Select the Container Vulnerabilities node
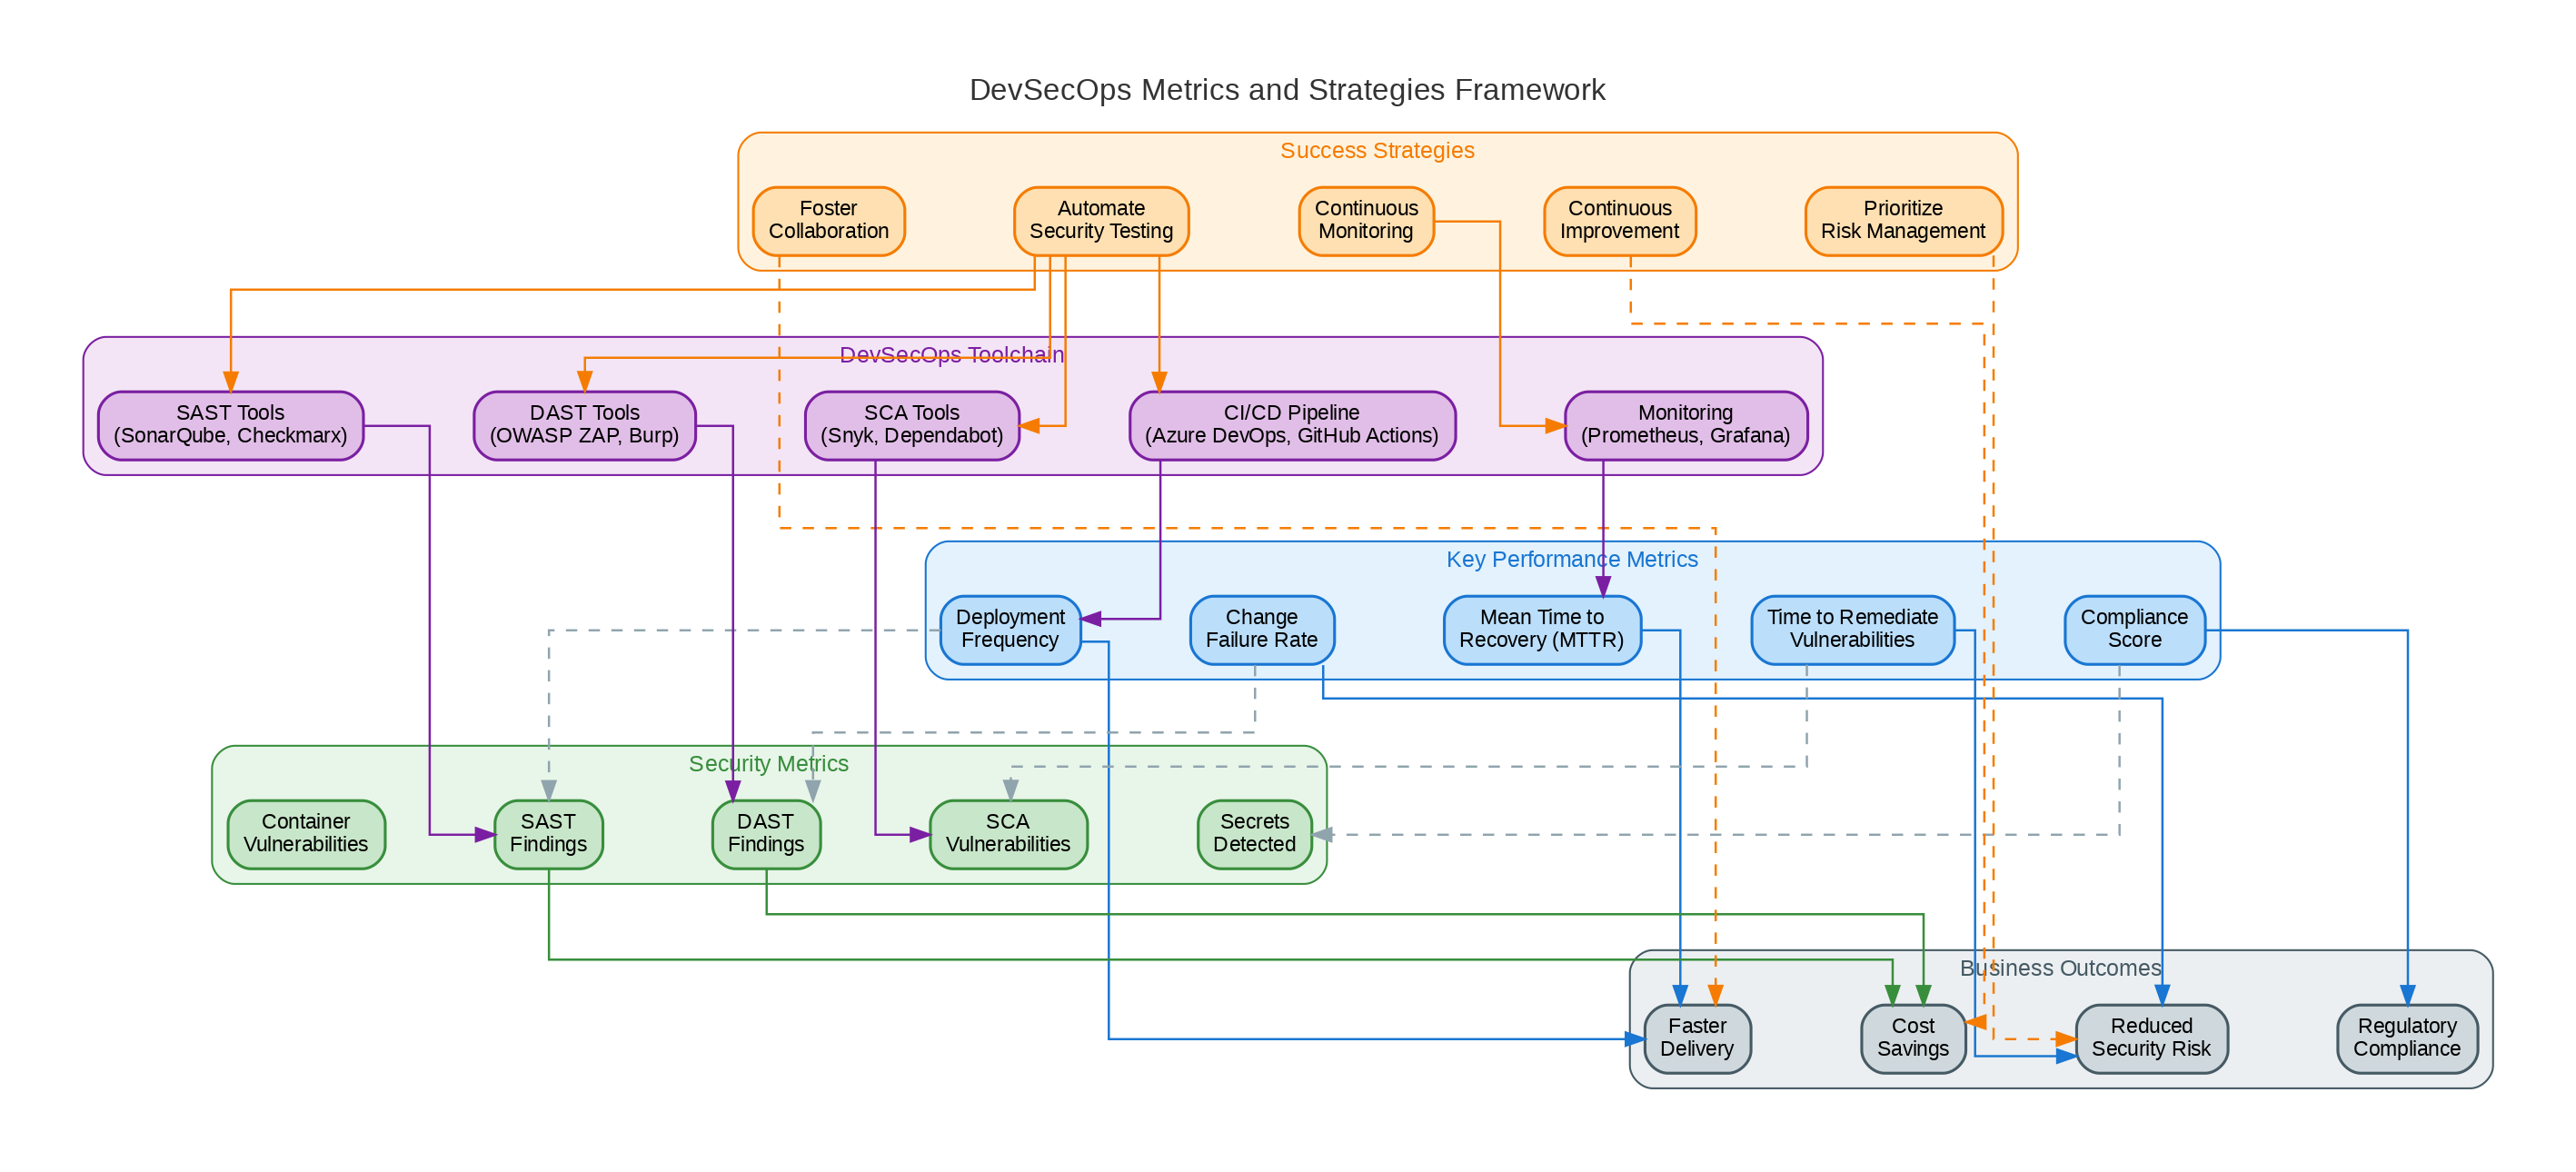Image resolution: width=2576 pixels, height=1172 pixels. [306, 833]
